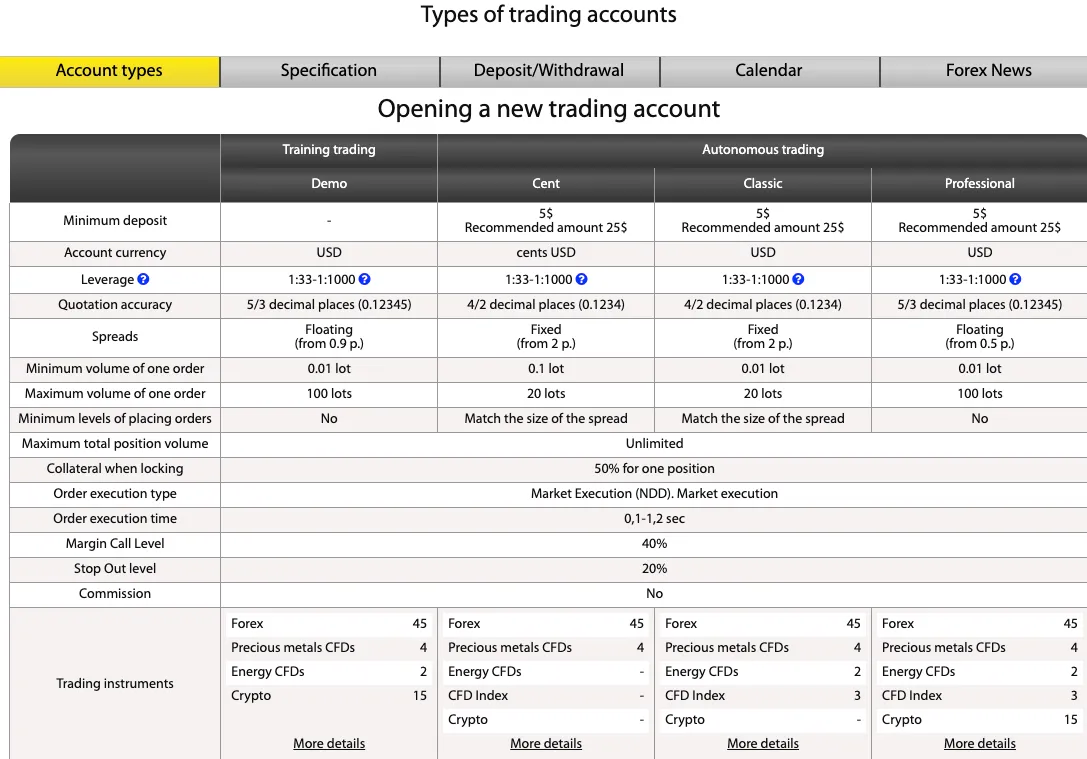
Task: Click Crypto row in Professional instruments
Action: 980,719
